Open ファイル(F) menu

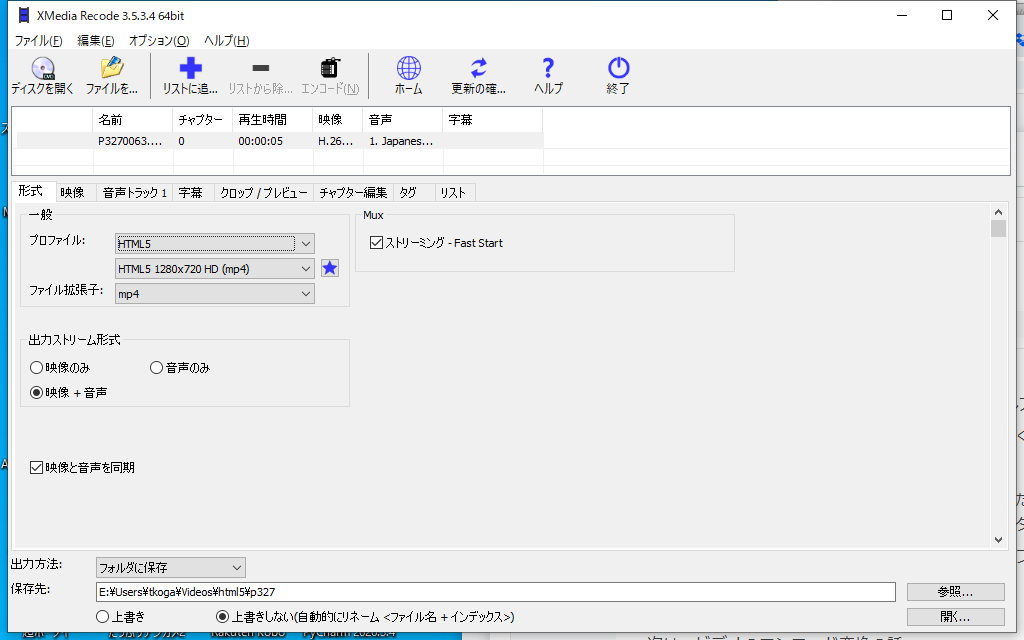39,40
